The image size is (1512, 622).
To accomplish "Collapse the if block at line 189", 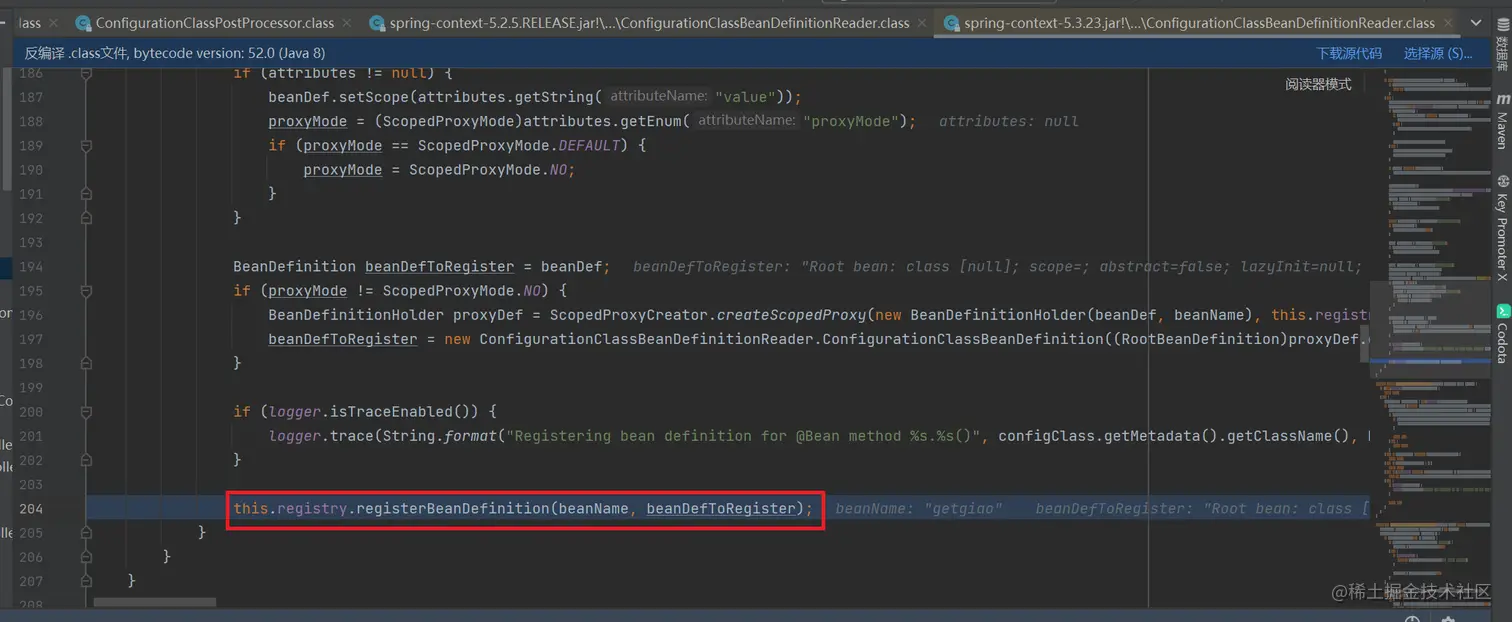I will (x=86, y=145).
